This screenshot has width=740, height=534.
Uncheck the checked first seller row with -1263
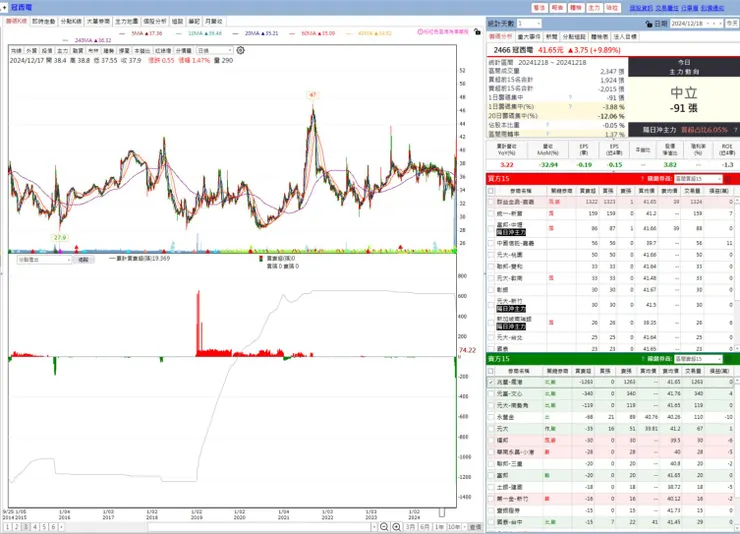tap(491, 382)
